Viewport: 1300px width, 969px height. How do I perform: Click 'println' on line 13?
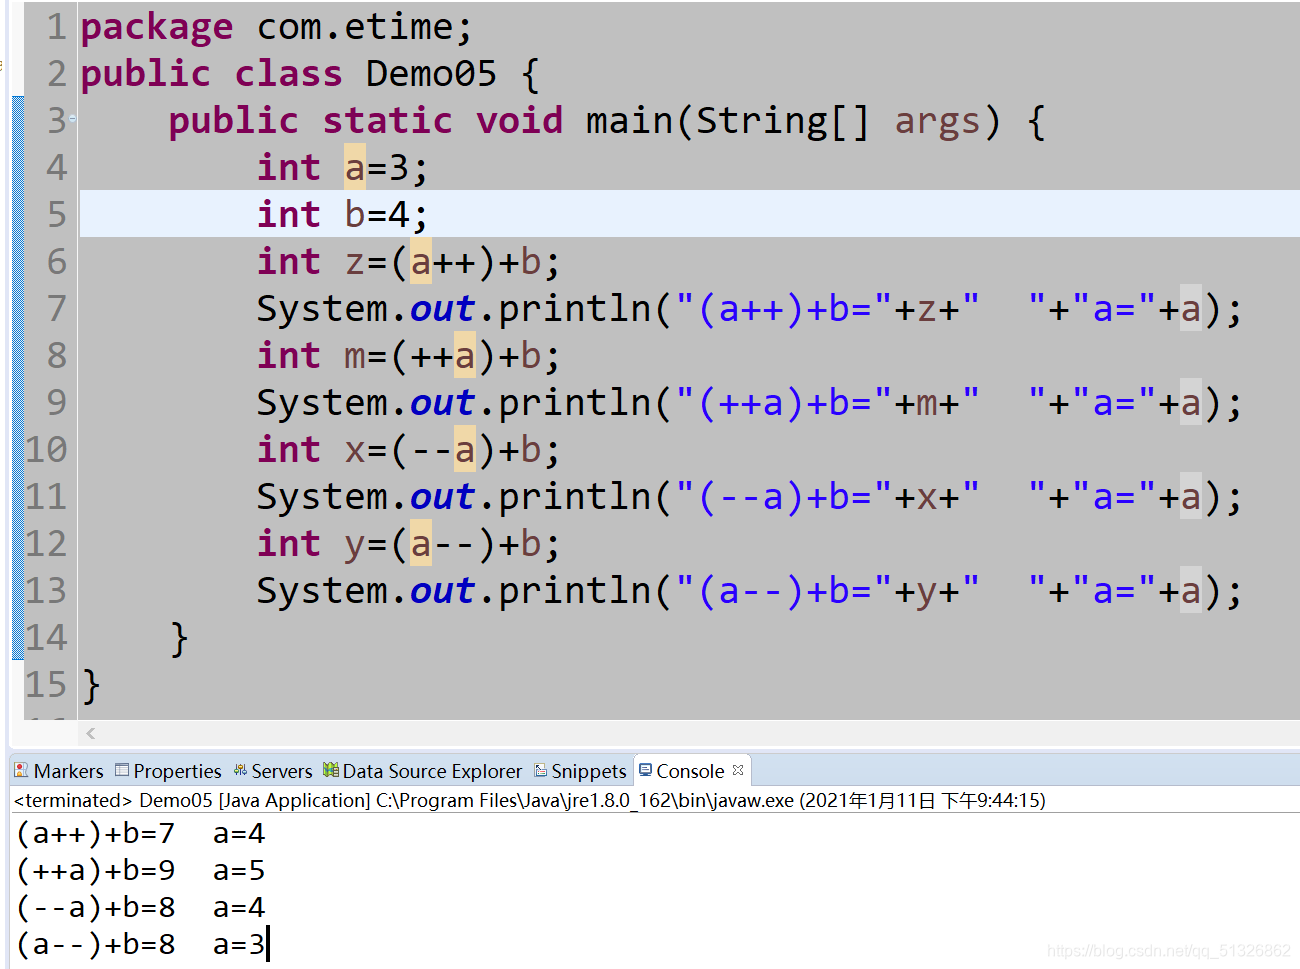[x=575, y=591]
